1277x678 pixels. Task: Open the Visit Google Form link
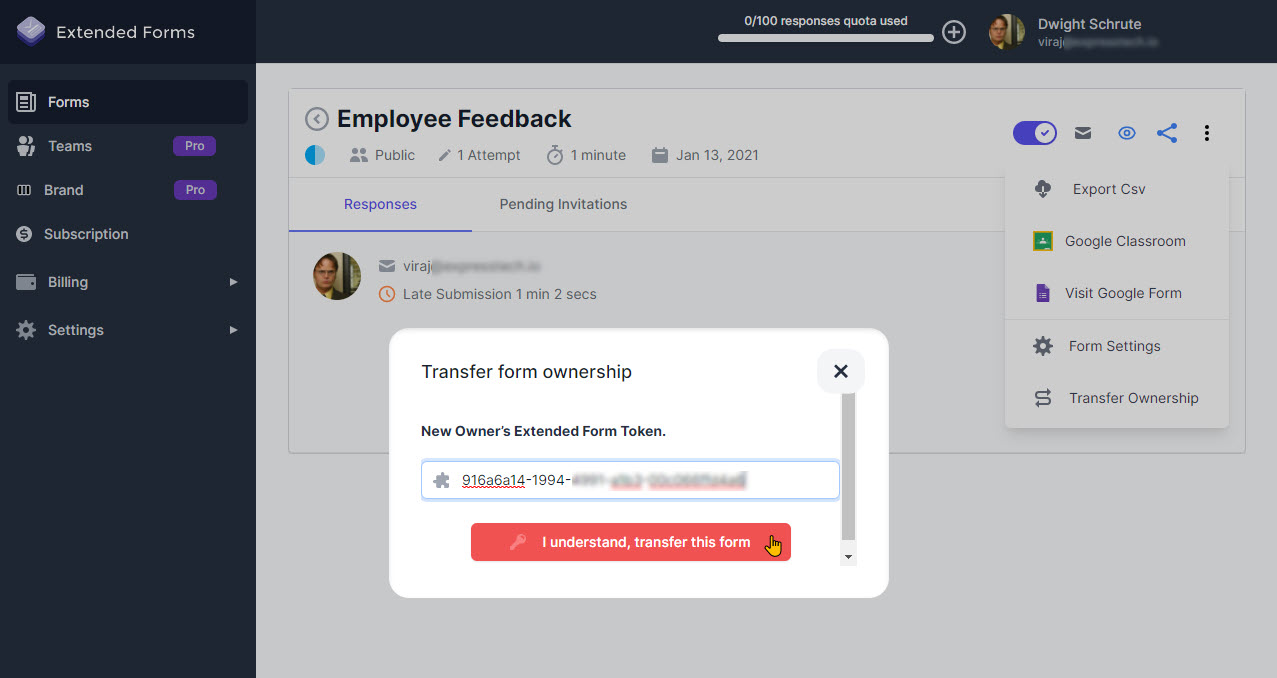(1124, 293)
